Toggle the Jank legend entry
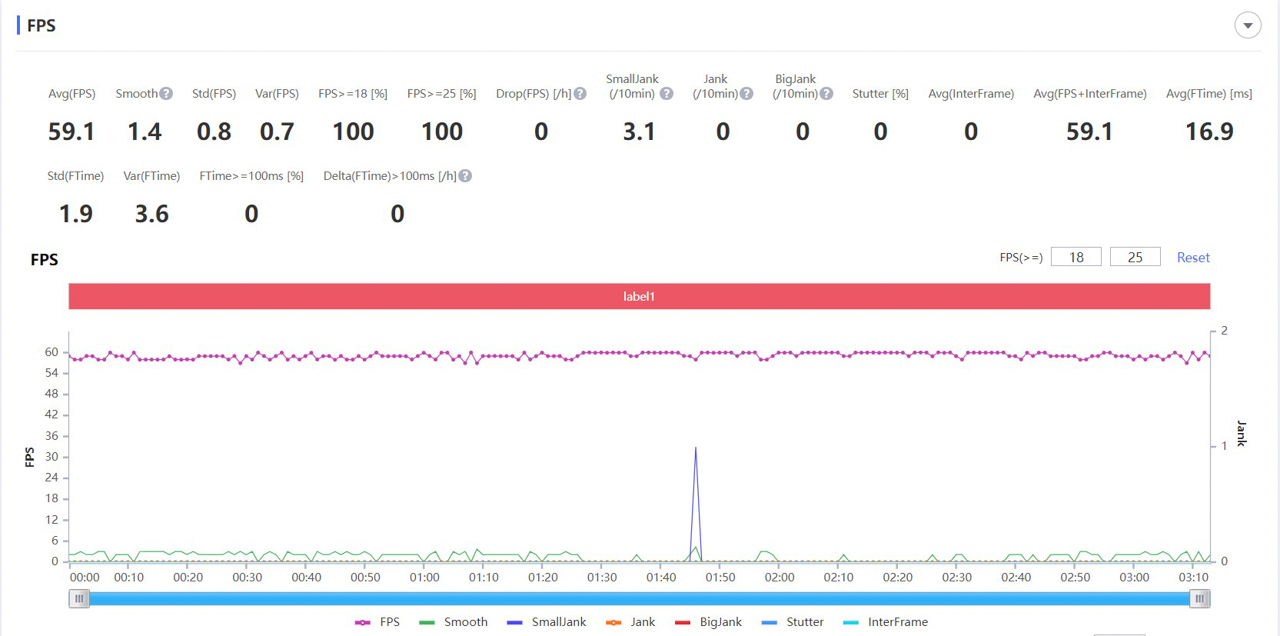Viewport: 1280px width, 636px height. [630, 622]
